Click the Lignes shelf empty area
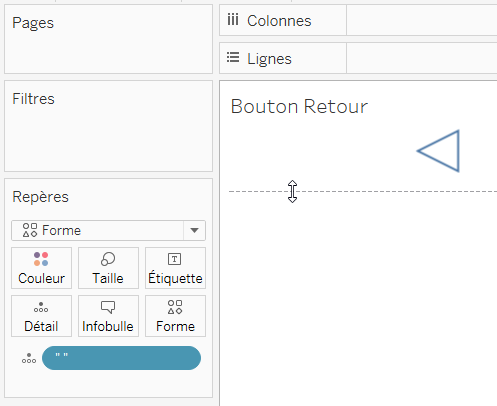This screenshot has height=406, width=497. (x=422, y=58)
